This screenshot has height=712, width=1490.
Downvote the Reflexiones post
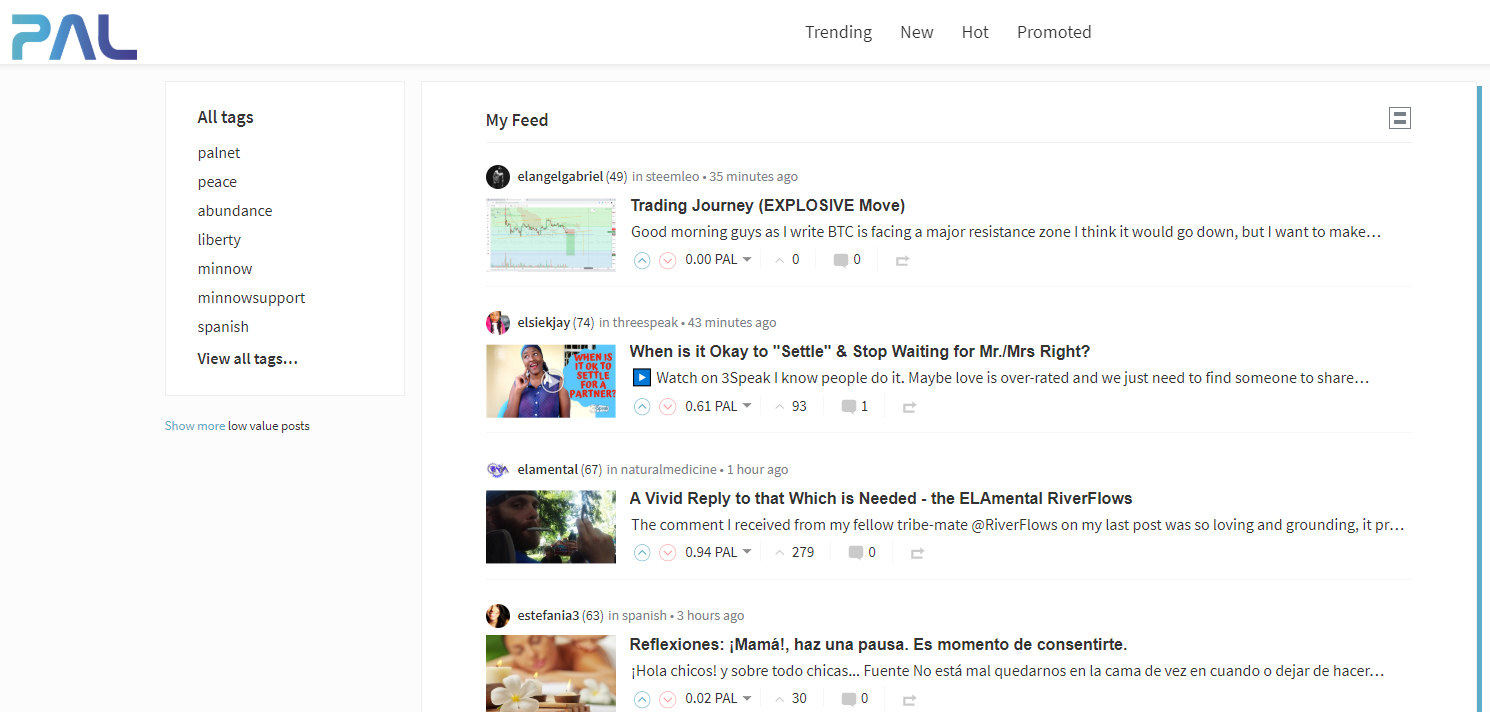pyautogui.click(x=667, y=699)
